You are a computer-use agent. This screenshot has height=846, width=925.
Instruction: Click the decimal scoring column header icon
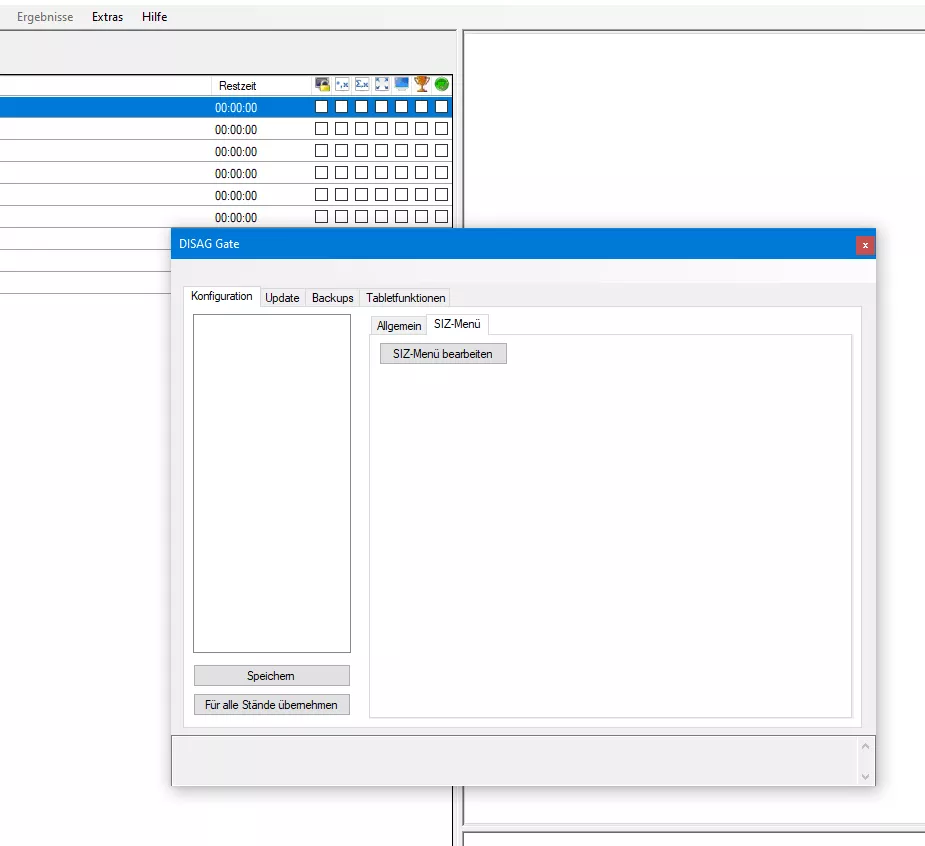pyautogui.click(x=342, y=85)
